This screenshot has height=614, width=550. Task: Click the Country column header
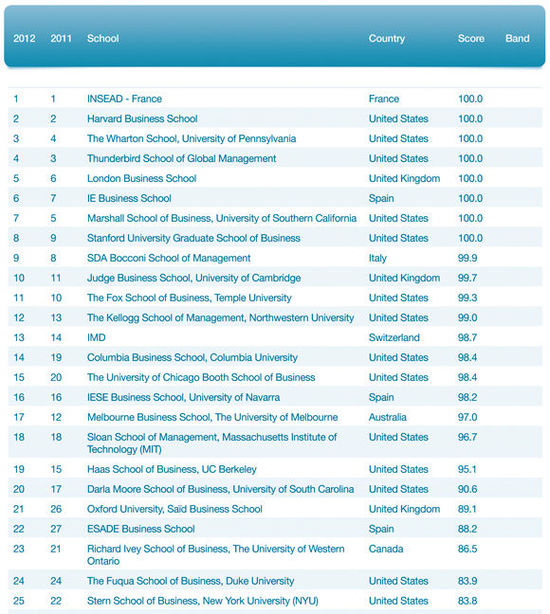[387, 38]
